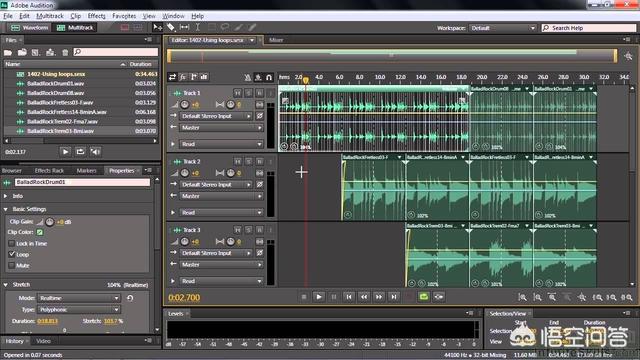Open the Workspace Default dropdown
This screenshot has height=360, width=640.
point(503,28)
